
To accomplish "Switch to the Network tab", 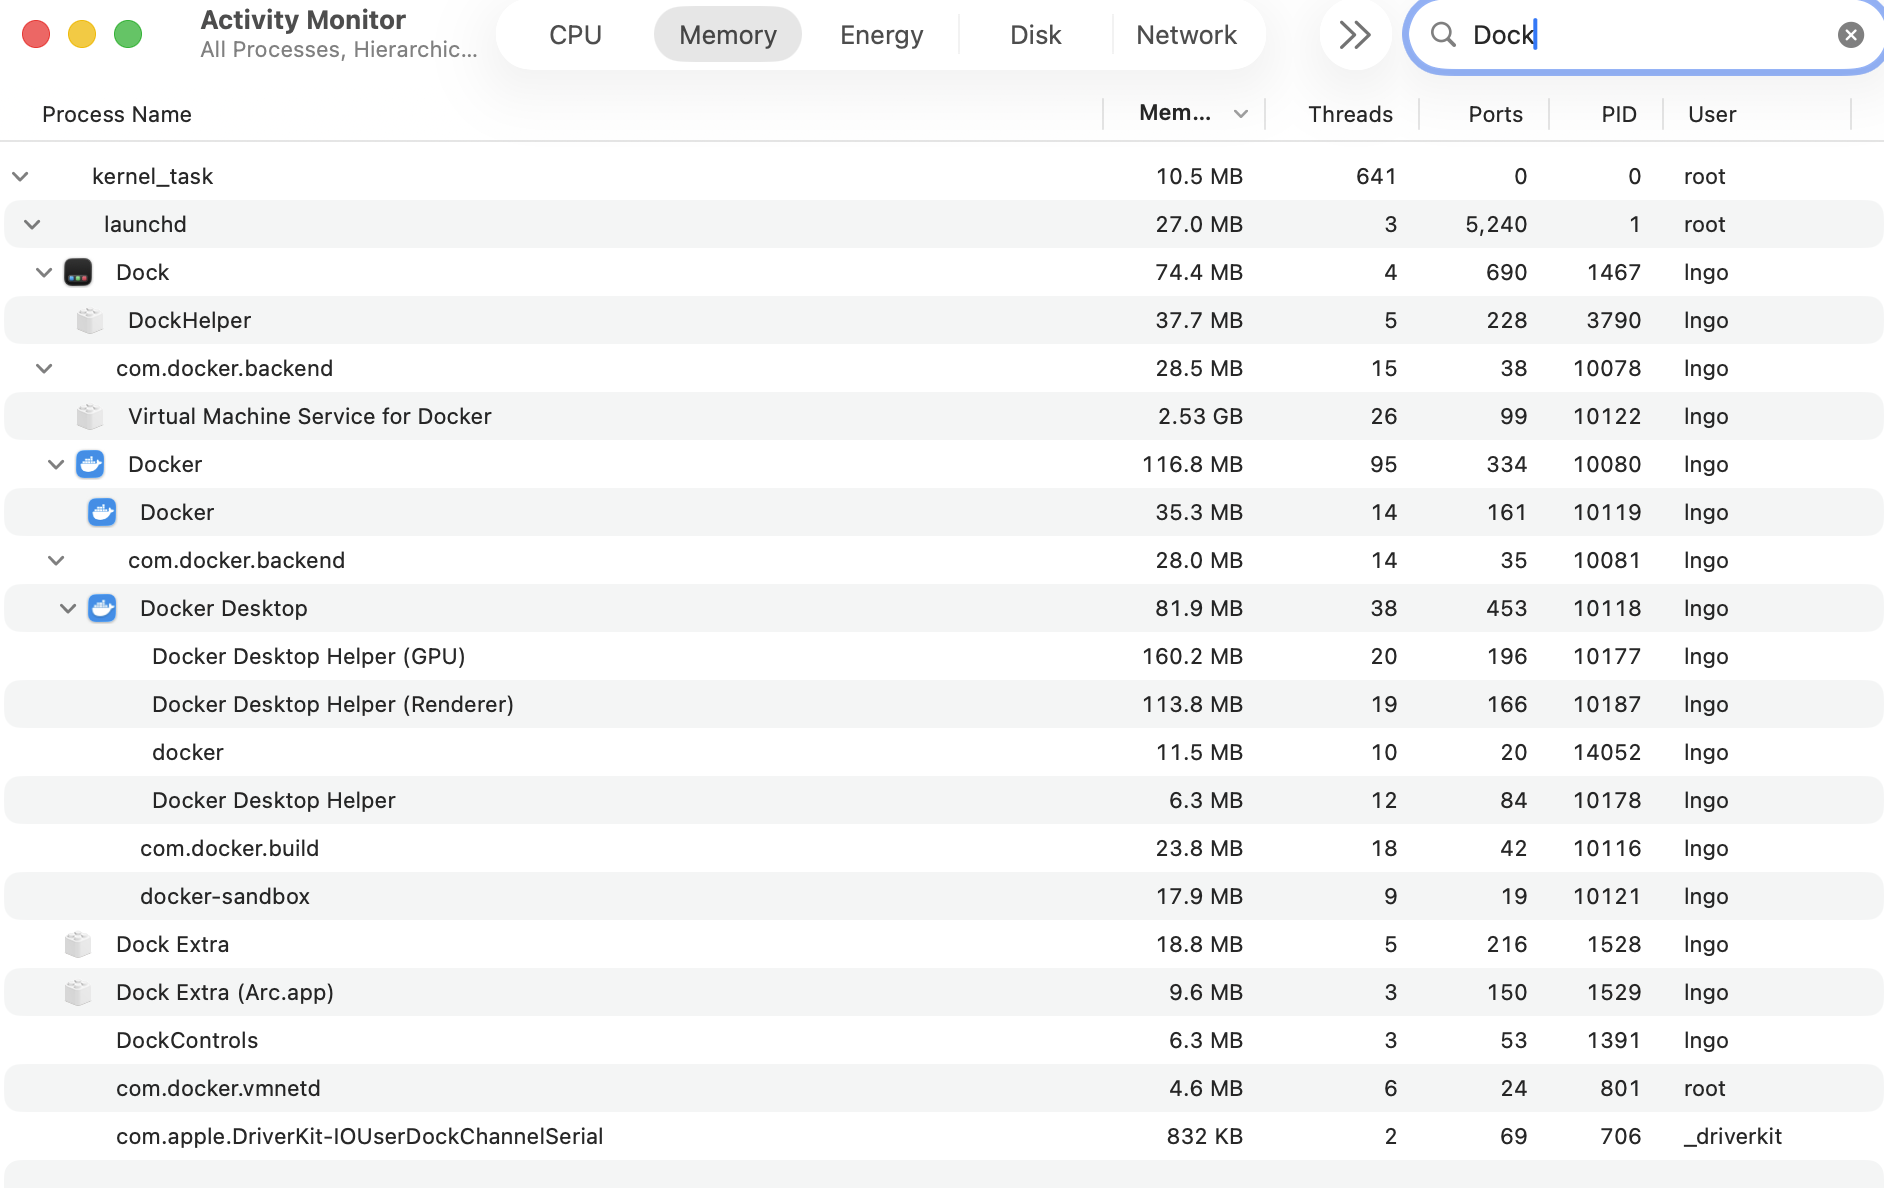I will (1186, 35).
